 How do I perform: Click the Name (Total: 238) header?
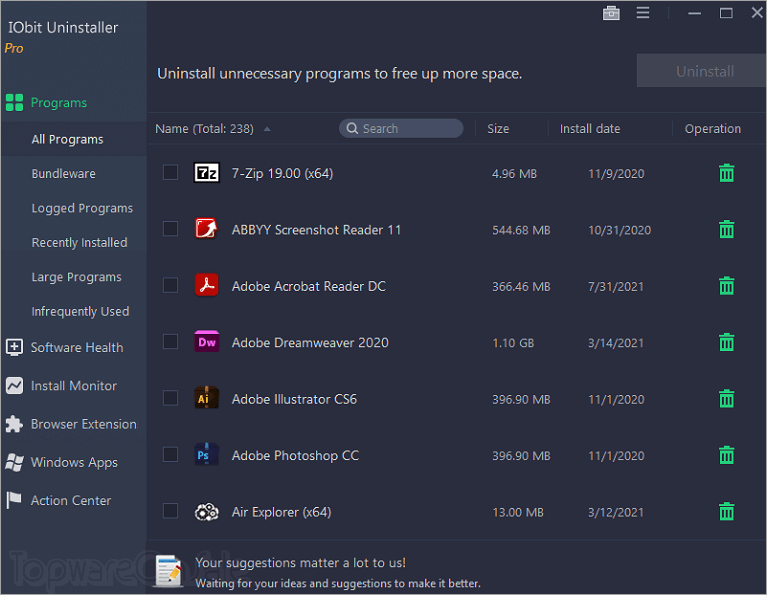(204, 129)
